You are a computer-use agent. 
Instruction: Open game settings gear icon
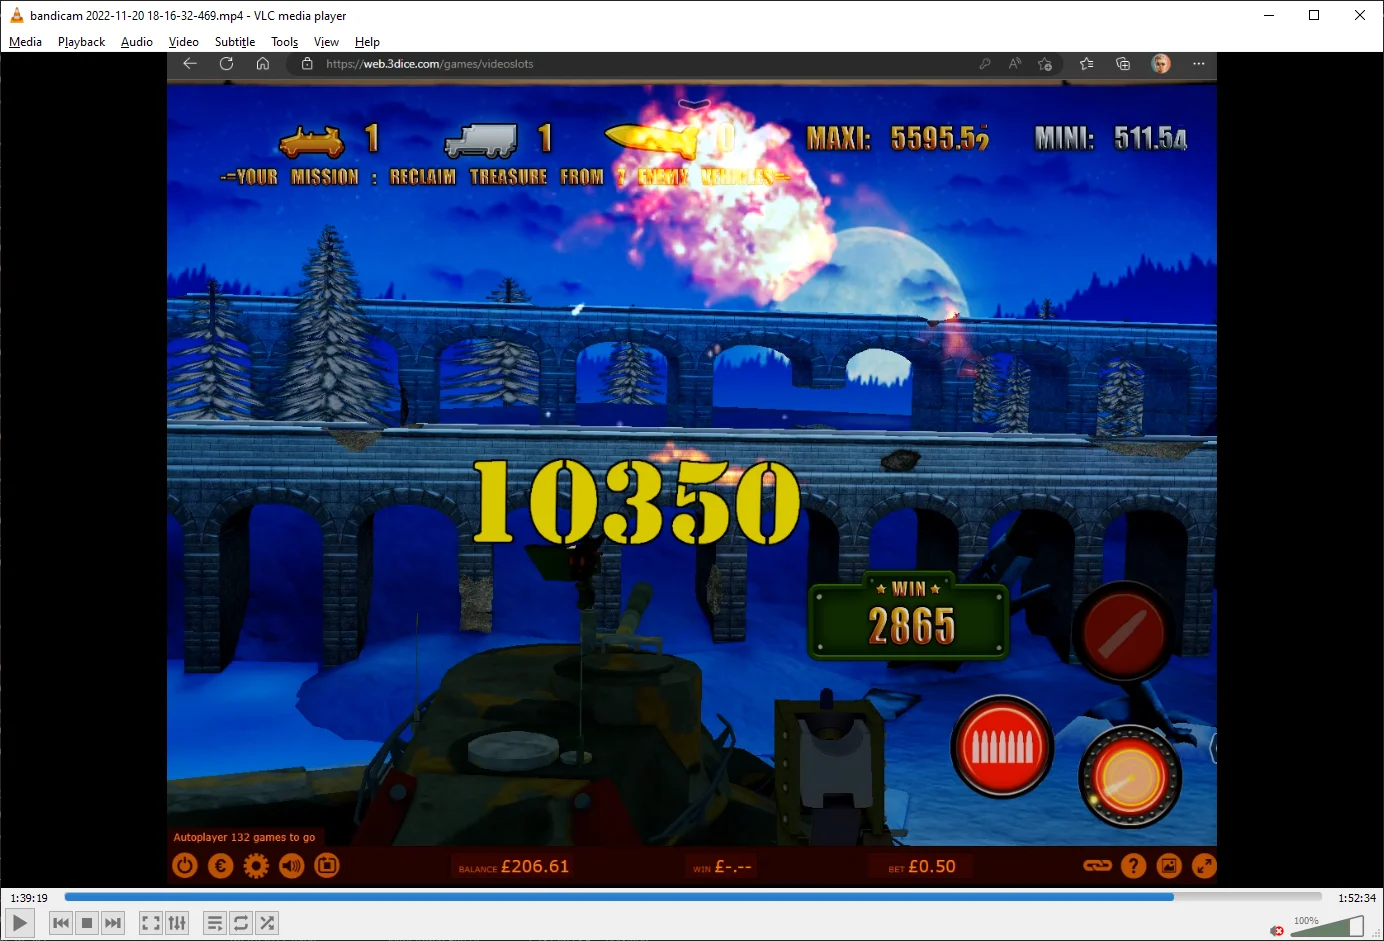point(256,866)
